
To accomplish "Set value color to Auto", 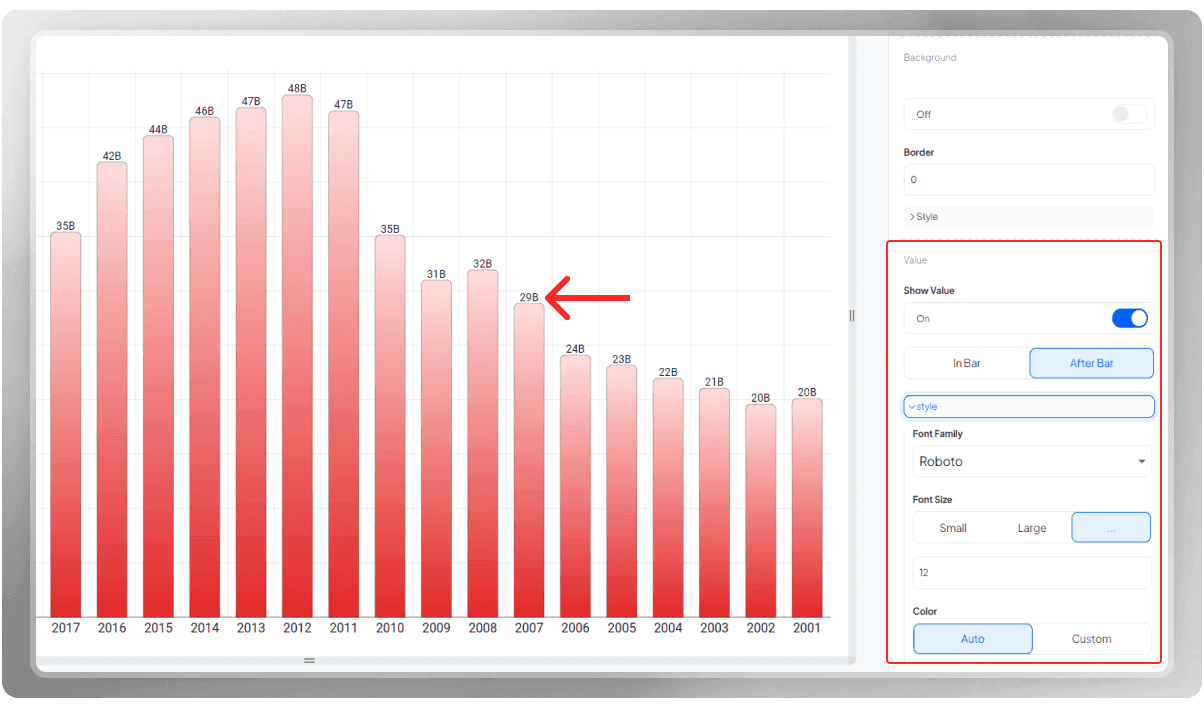I will 973,639.
